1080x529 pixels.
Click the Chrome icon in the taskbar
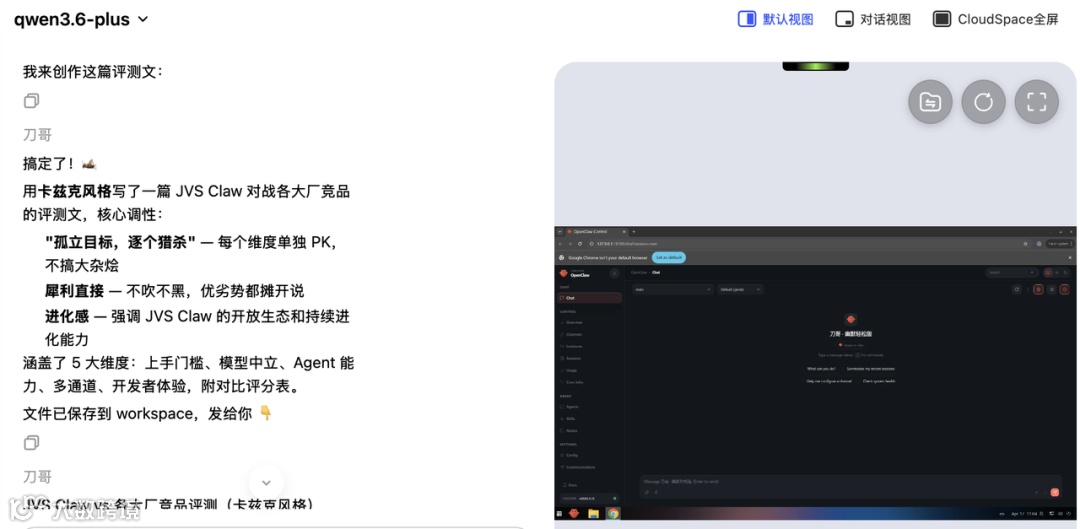click(613, 514)
